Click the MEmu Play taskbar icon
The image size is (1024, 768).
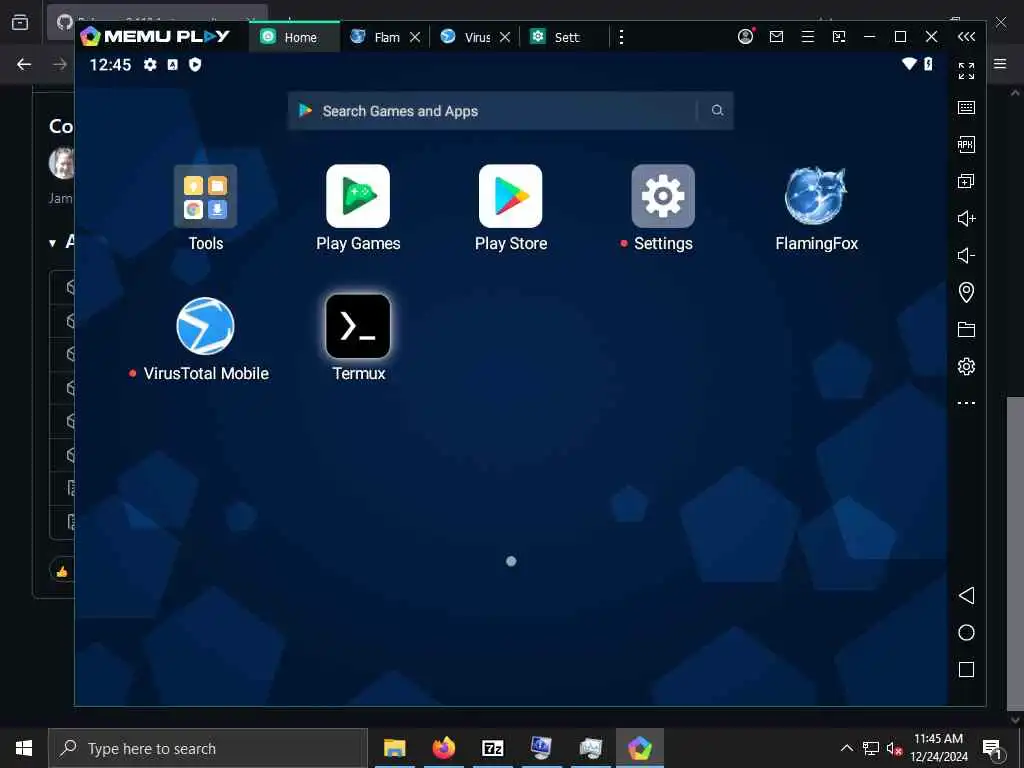pyautogui.click(x=640, y=748)
